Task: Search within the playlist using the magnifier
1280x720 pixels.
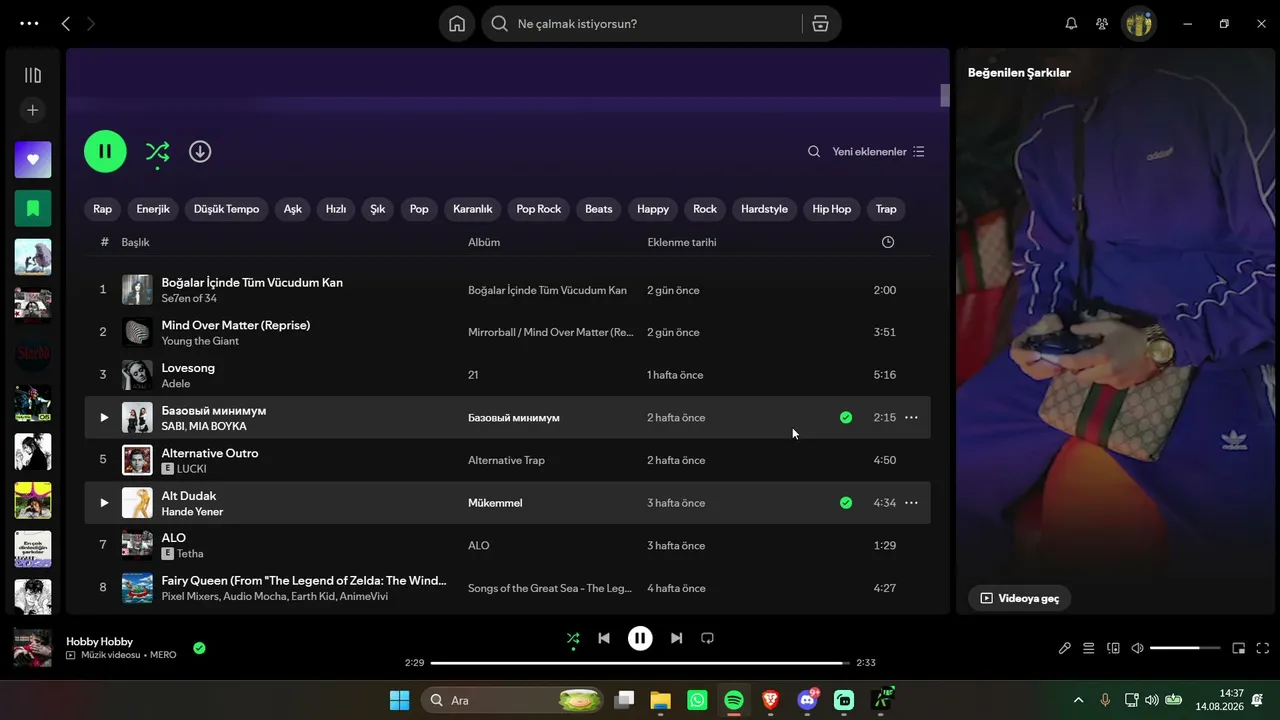Action: (814, 152)
